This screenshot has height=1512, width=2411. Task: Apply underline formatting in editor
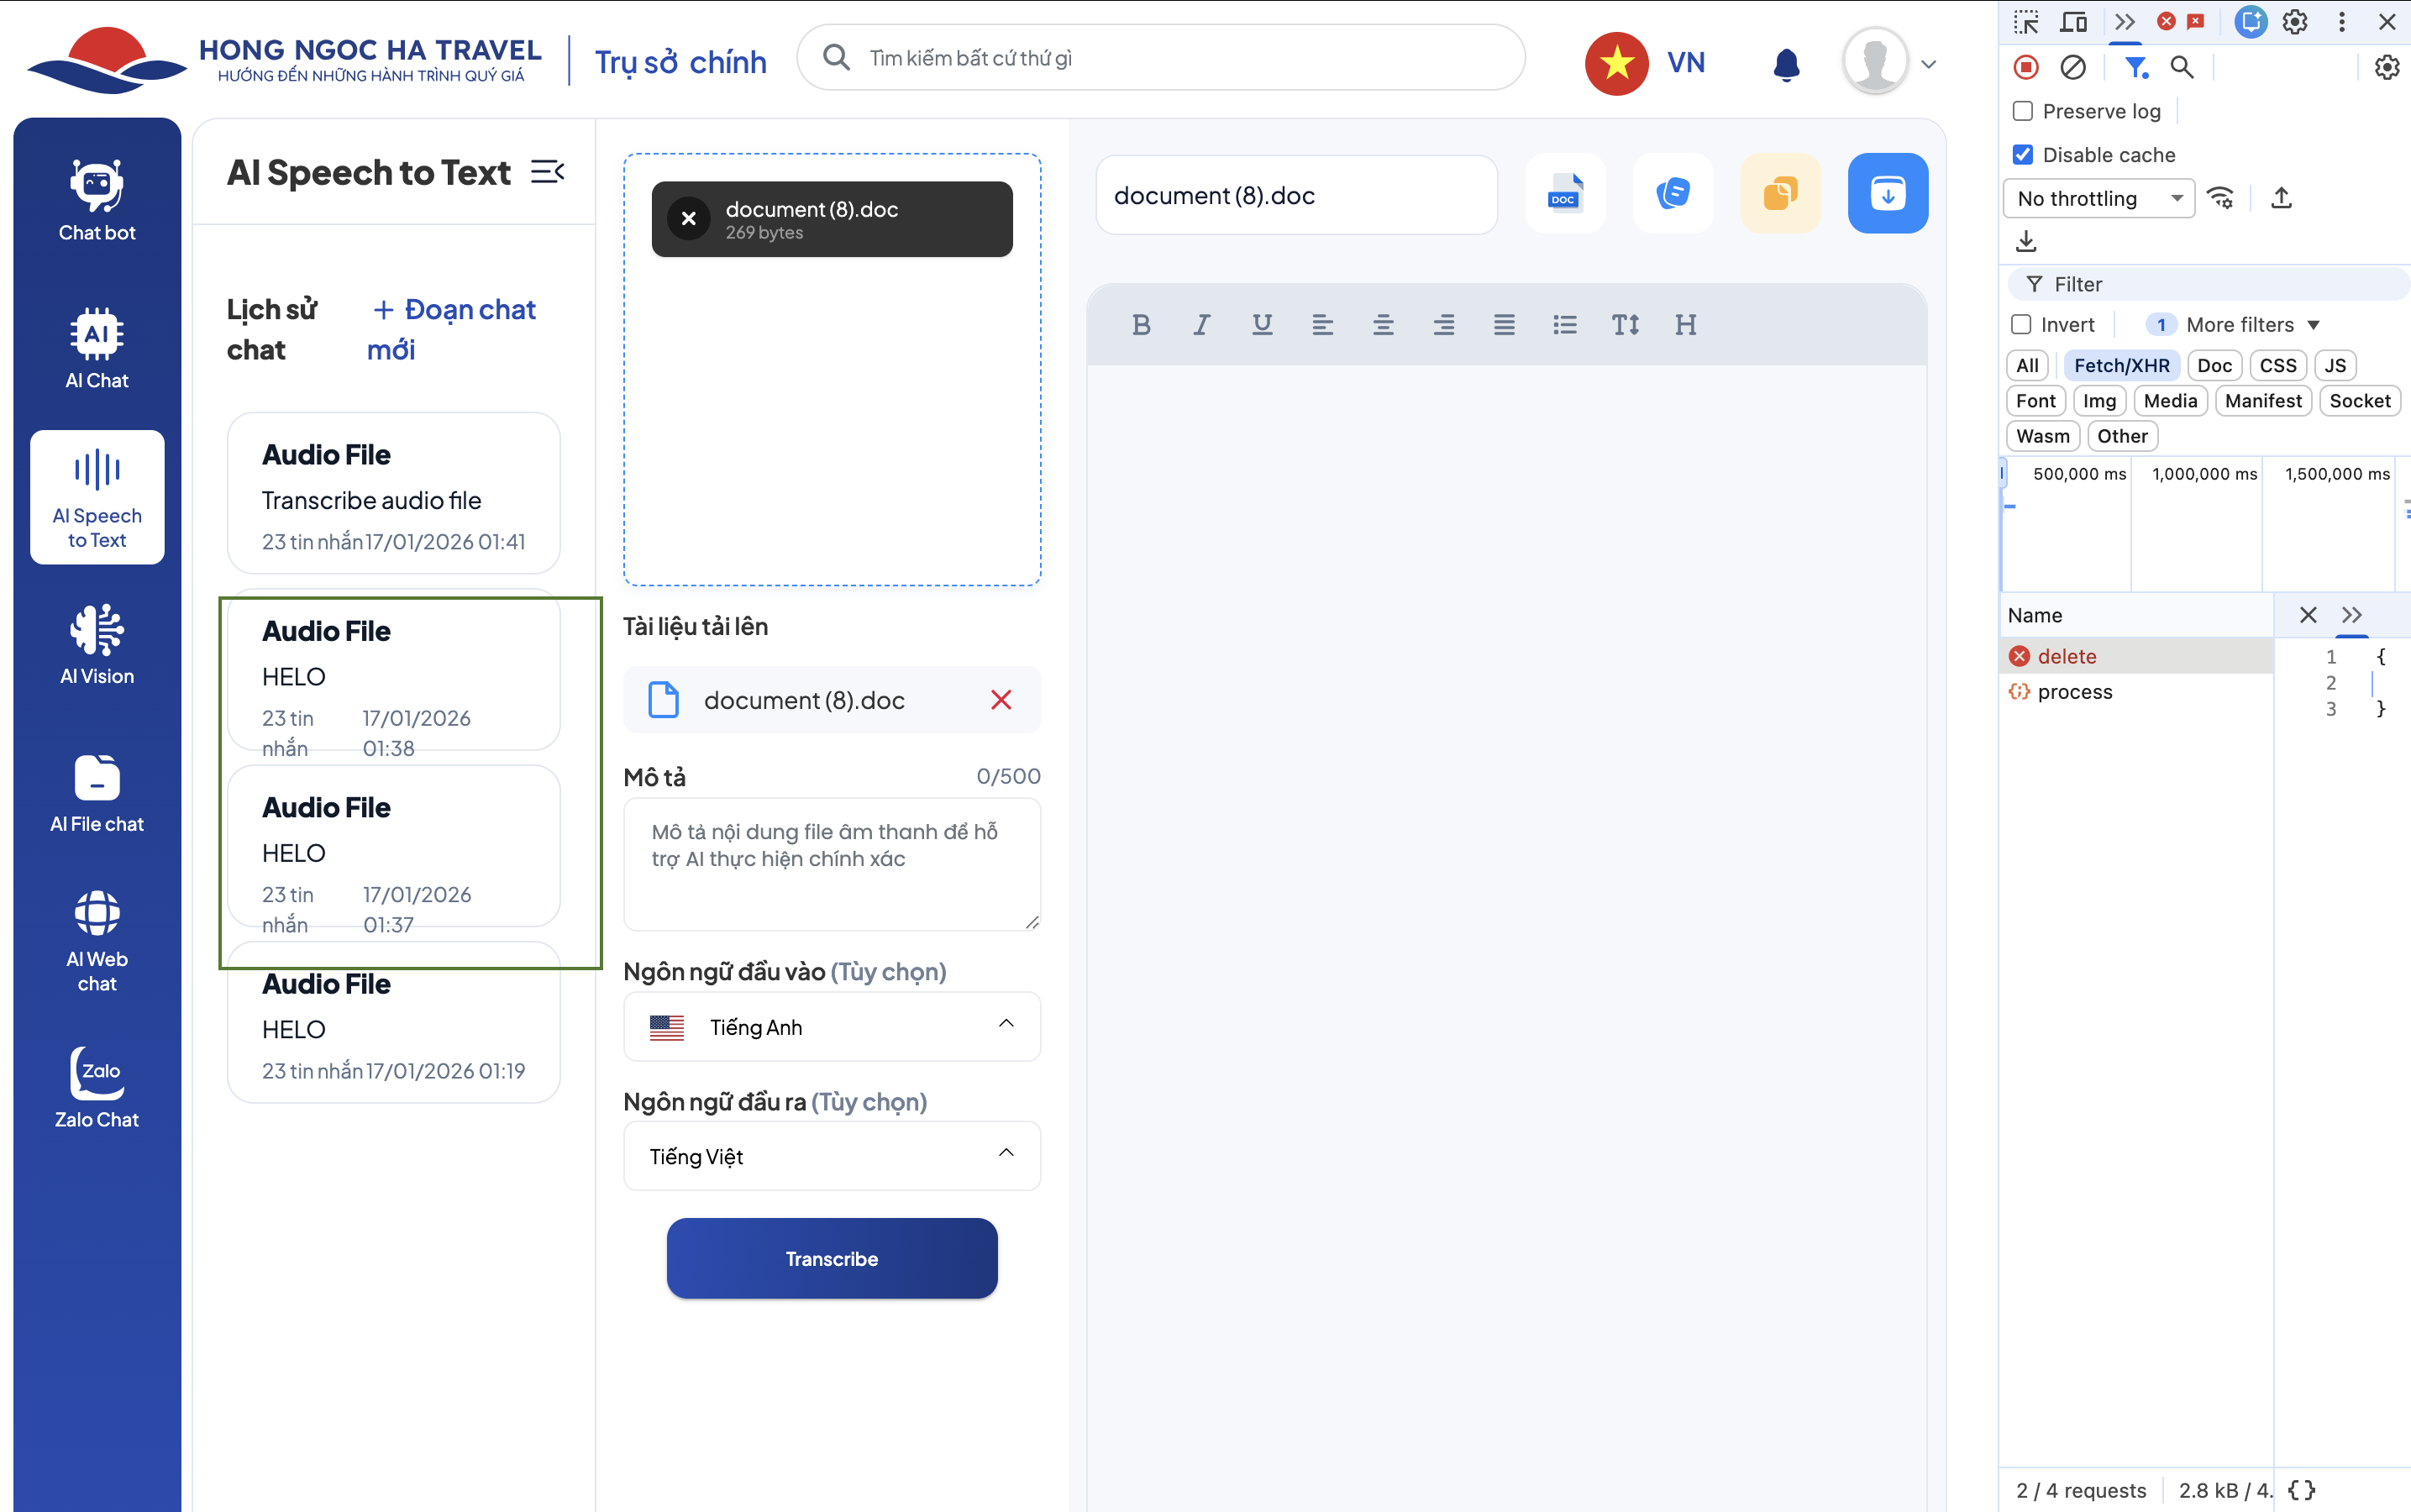coord(1262,325)
